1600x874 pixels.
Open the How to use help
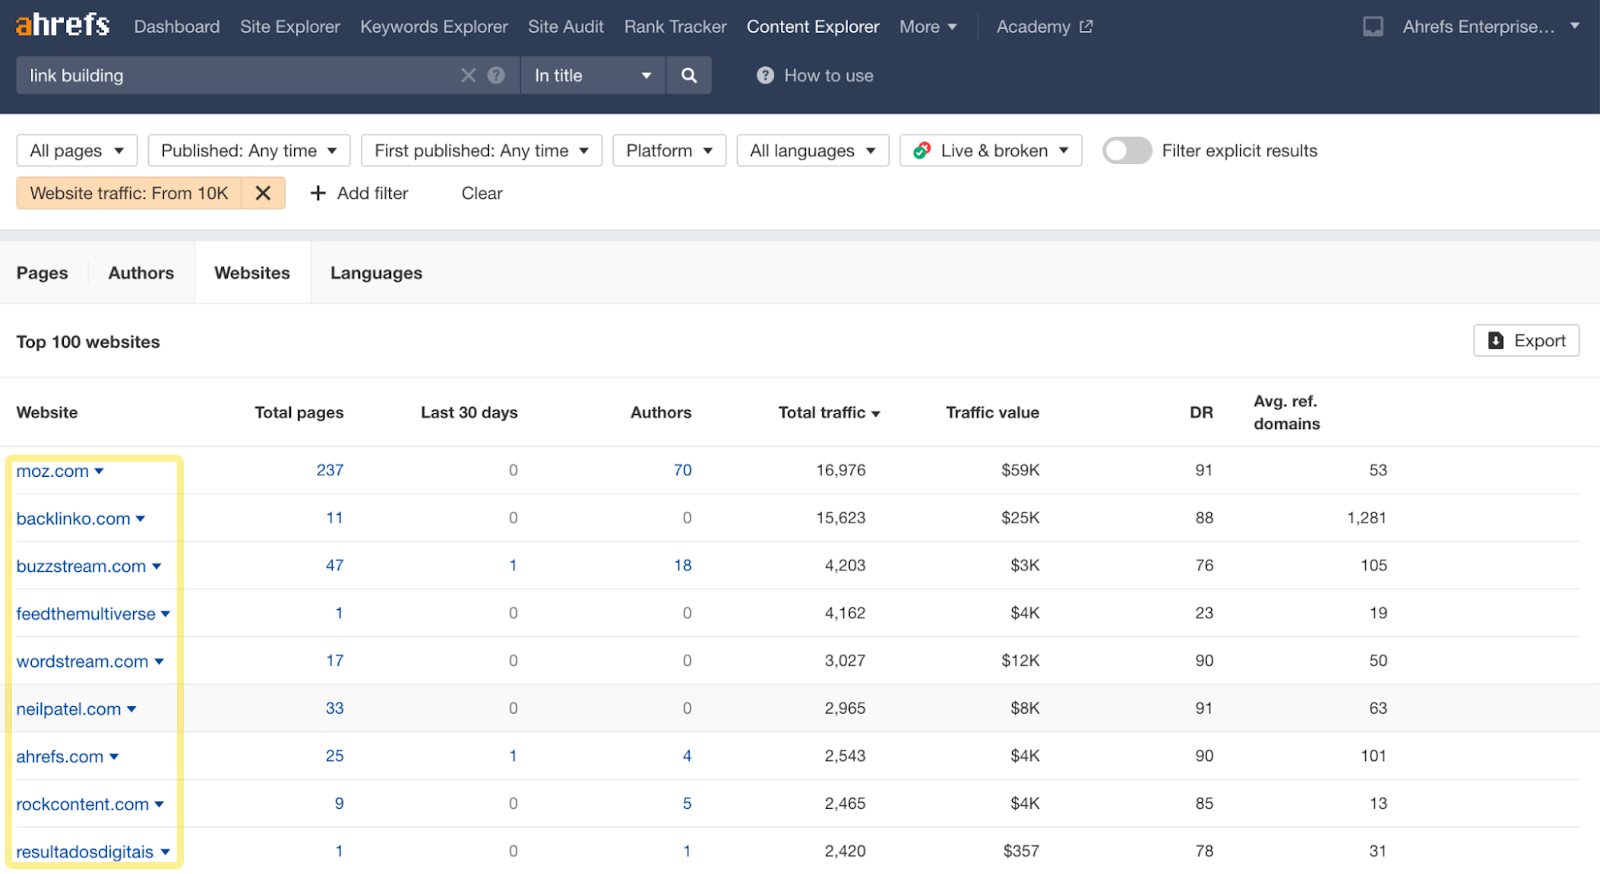tap(815, 75)
